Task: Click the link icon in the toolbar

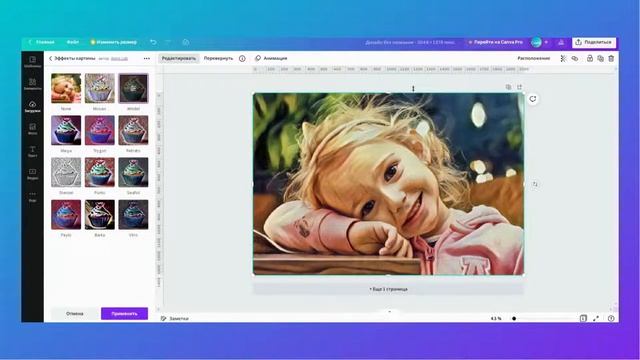Action: [575, 58]
